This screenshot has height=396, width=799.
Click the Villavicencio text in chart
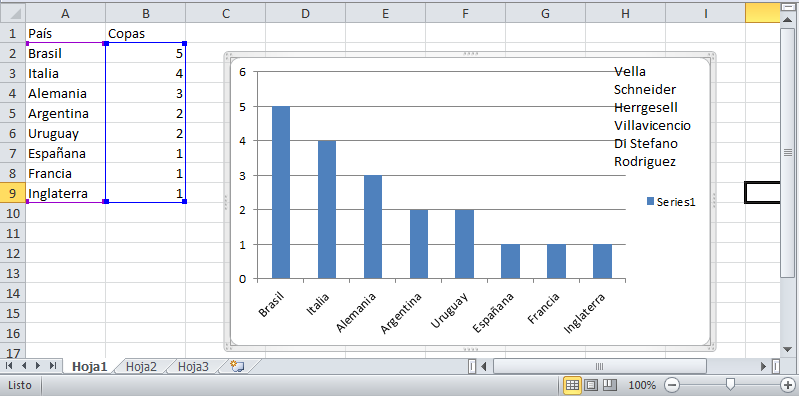tap(652, 125)
